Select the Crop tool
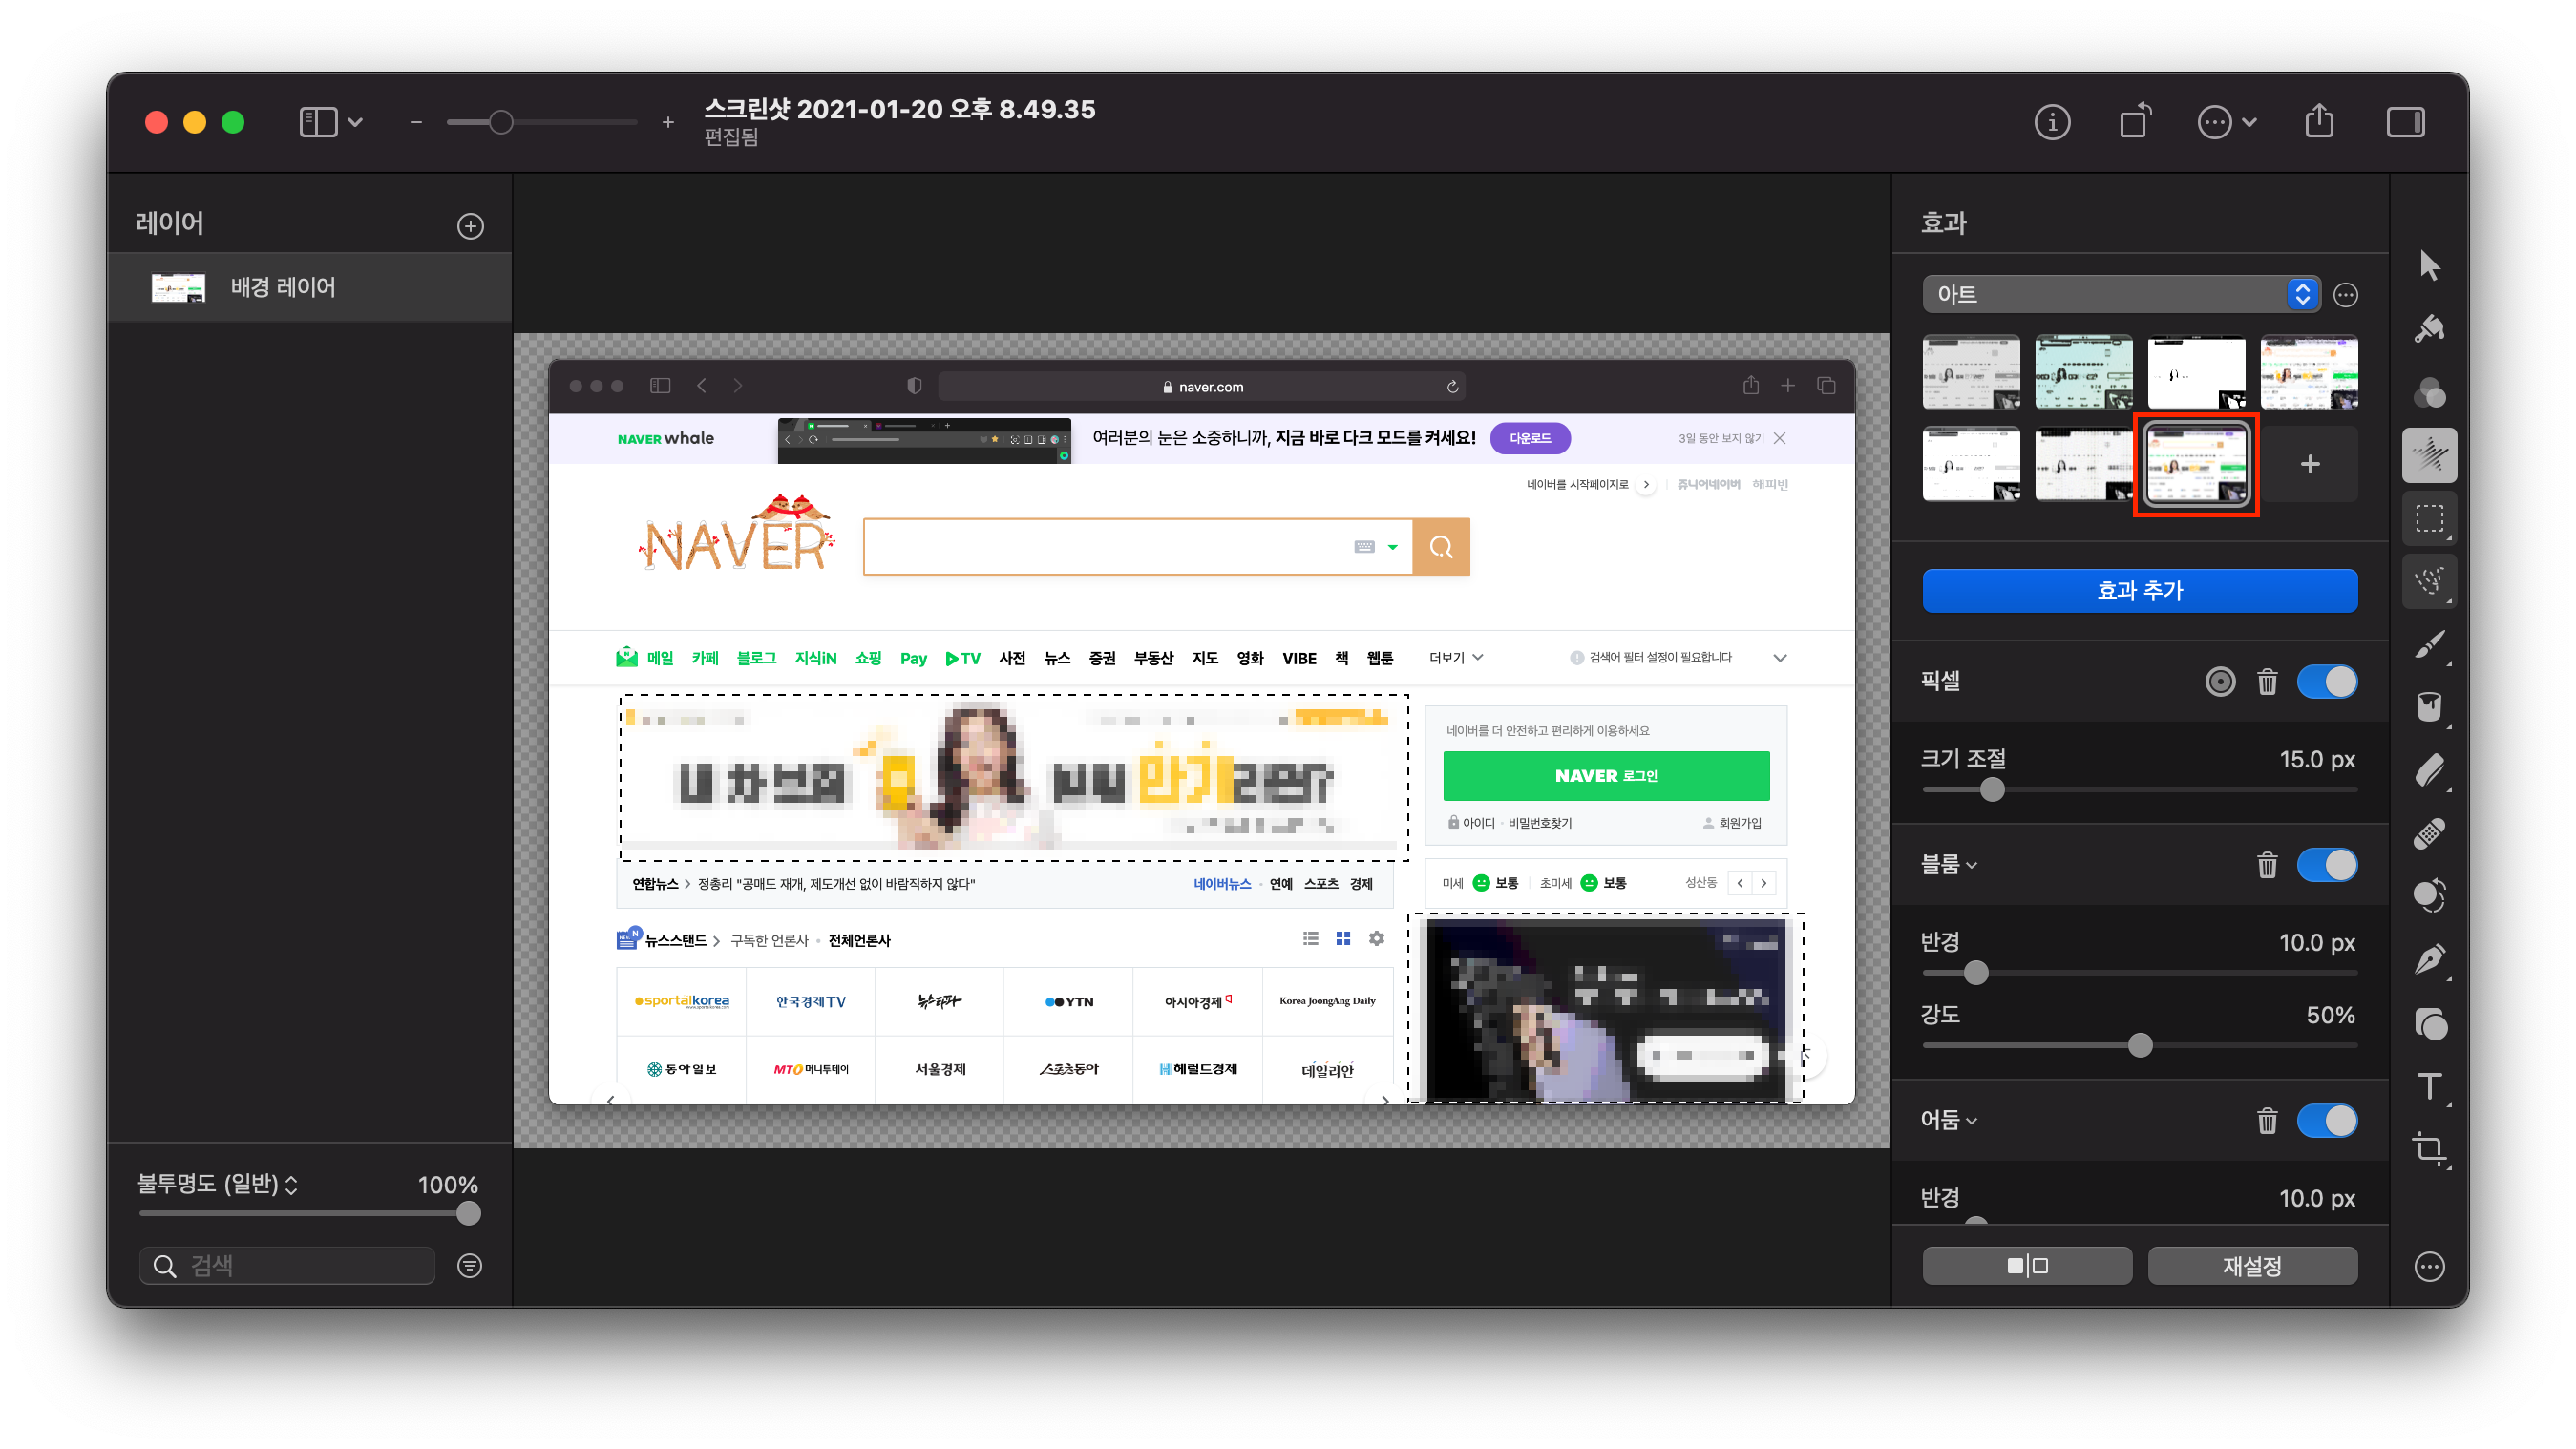This screenshot has width=2576, height=1449. tap(2429, 1148)
